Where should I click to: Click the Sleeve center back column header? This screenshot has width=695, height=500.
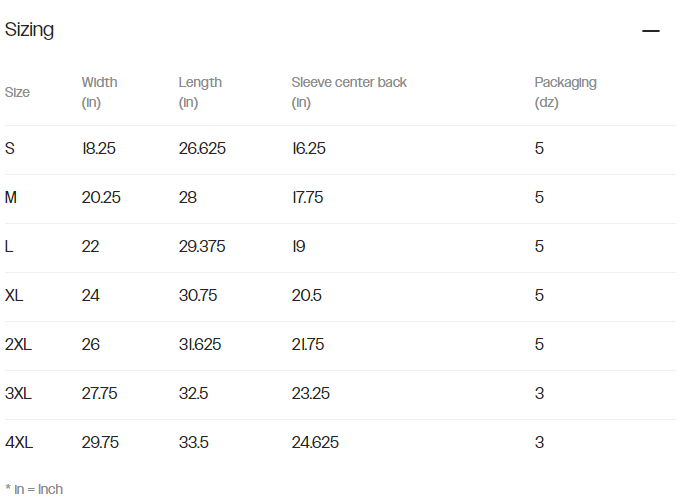click(x=349, y=92)
